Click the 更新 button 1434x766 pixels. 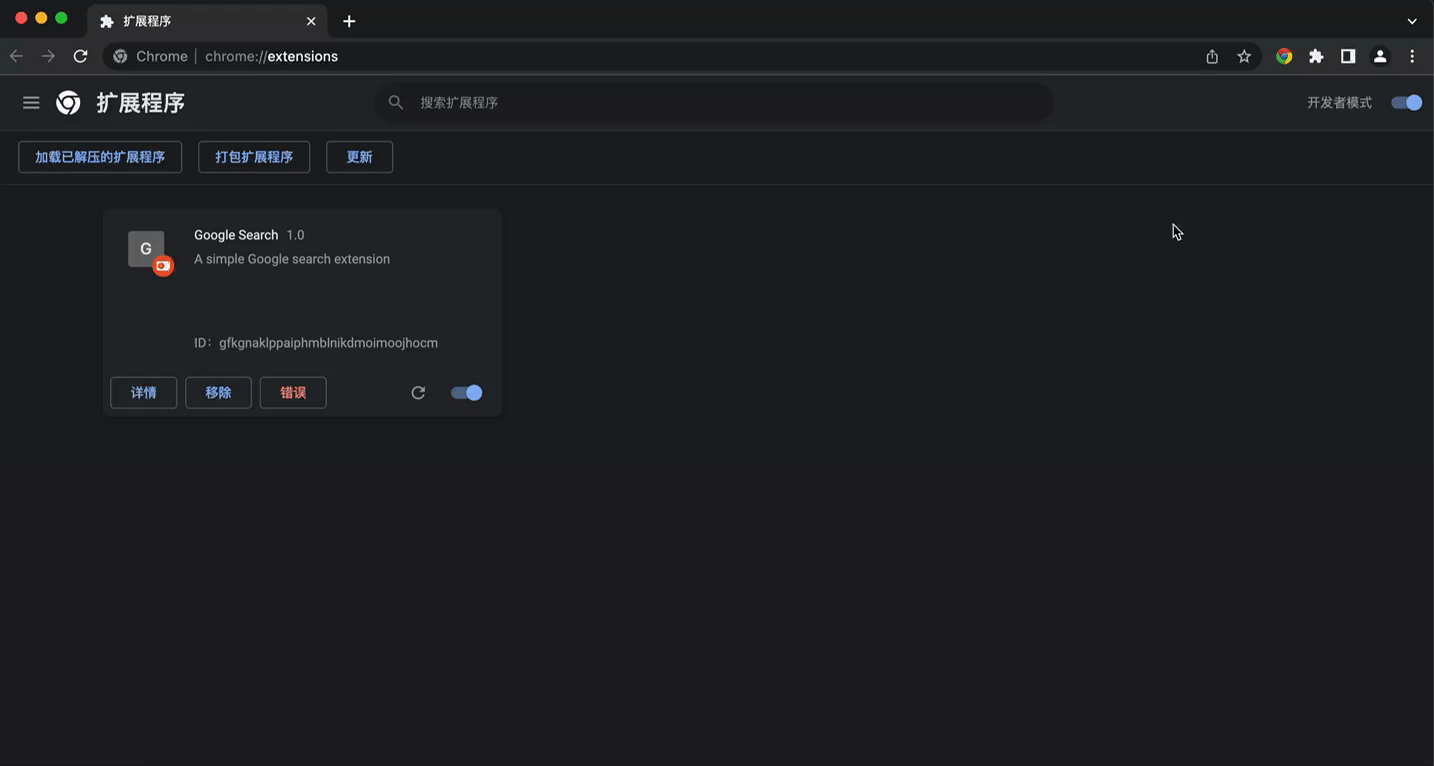(x=359, y=157)
